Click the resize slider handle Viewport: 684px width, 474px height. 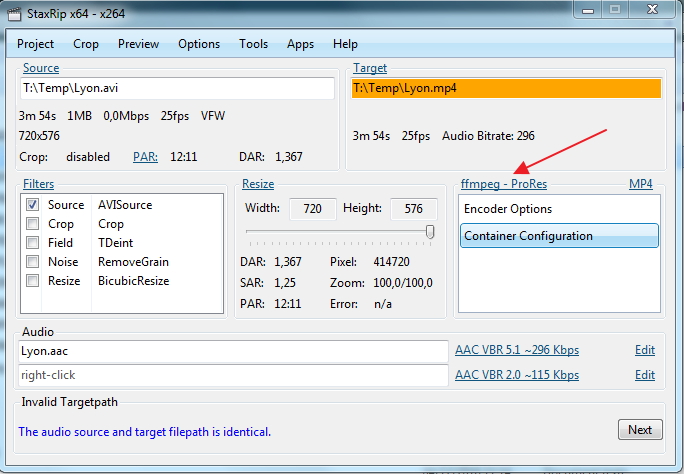click(x=430, y=232)
